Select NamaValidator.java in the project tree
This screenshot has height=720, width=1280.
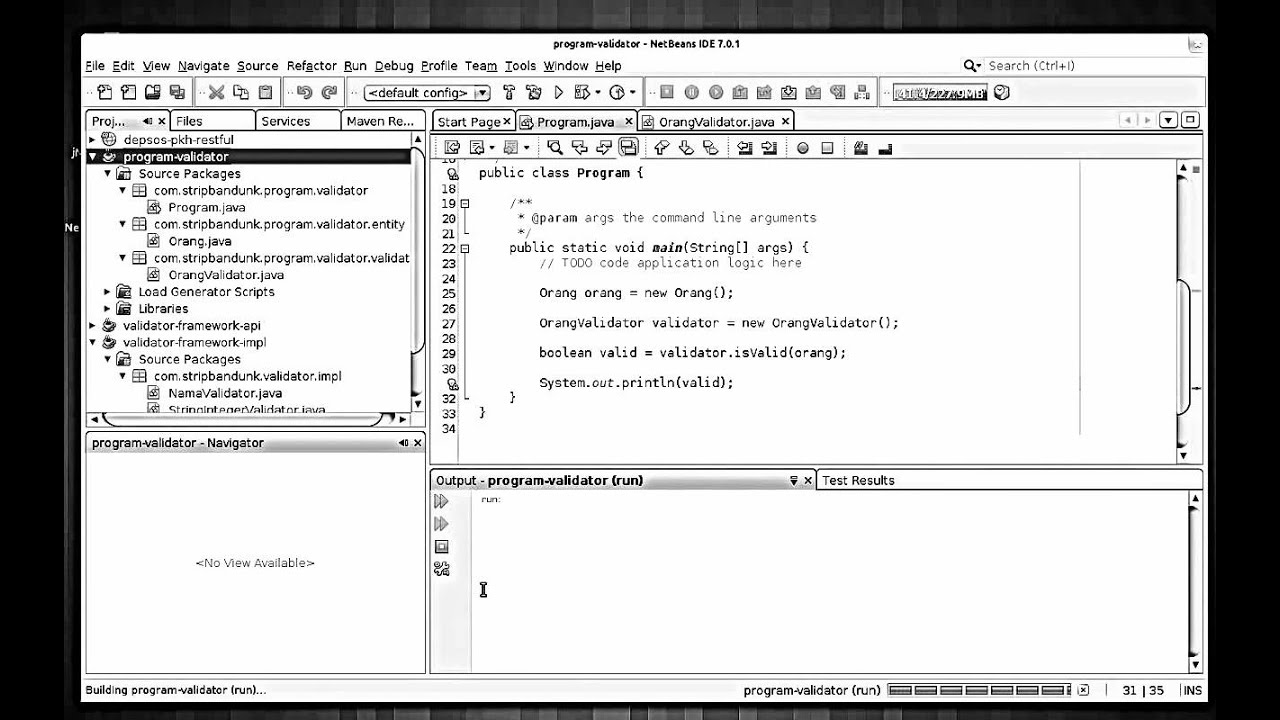tap(225, 393)
